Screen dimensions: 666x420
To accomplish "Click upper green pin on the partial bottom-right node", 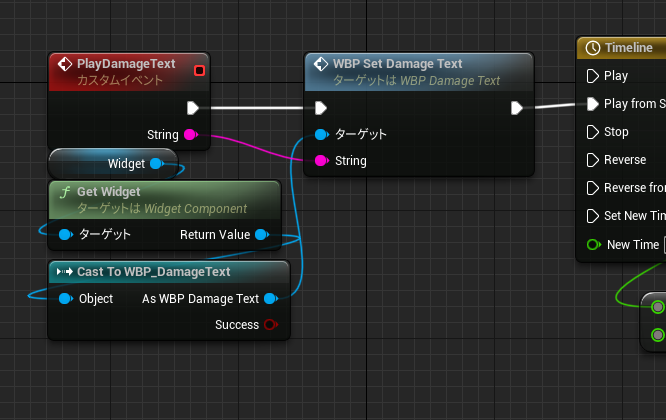I will (x=658, y=307).
